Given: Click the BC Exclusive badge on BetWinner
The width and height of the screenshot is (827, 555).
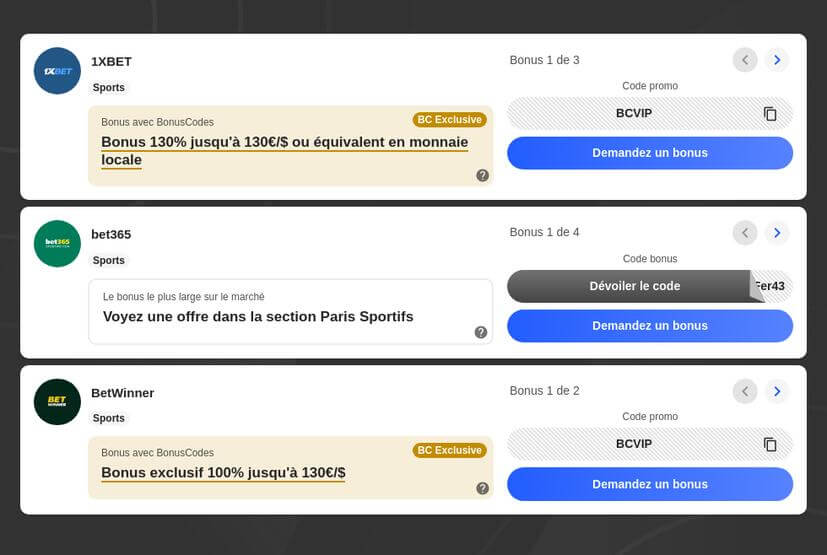Looking at the screenshot, I should [449, 451].
